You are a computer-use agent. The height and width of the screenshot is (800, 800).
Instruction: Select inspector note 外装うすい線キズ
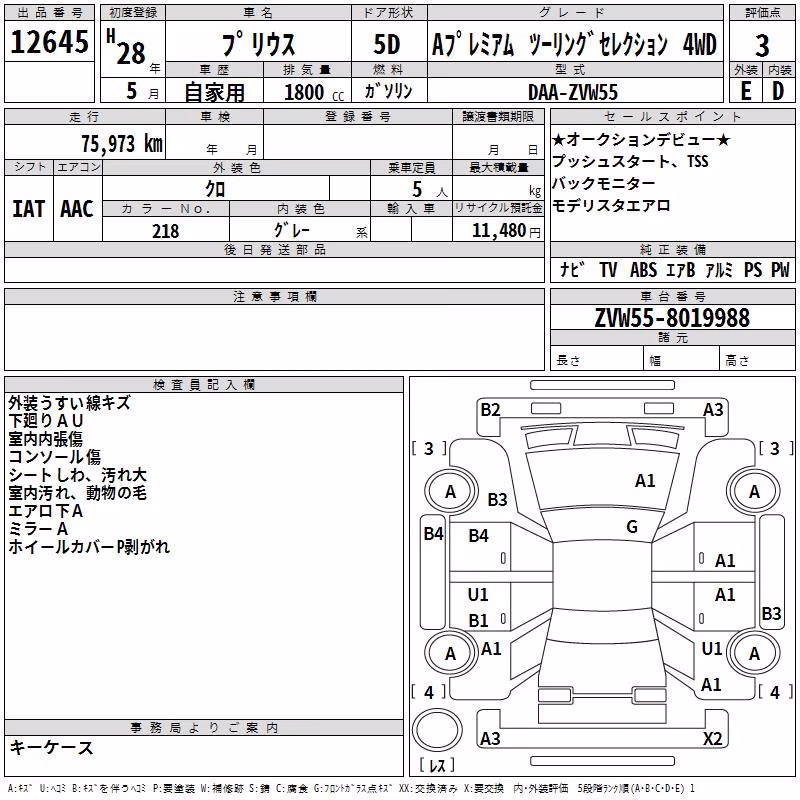tap(69, 403)
